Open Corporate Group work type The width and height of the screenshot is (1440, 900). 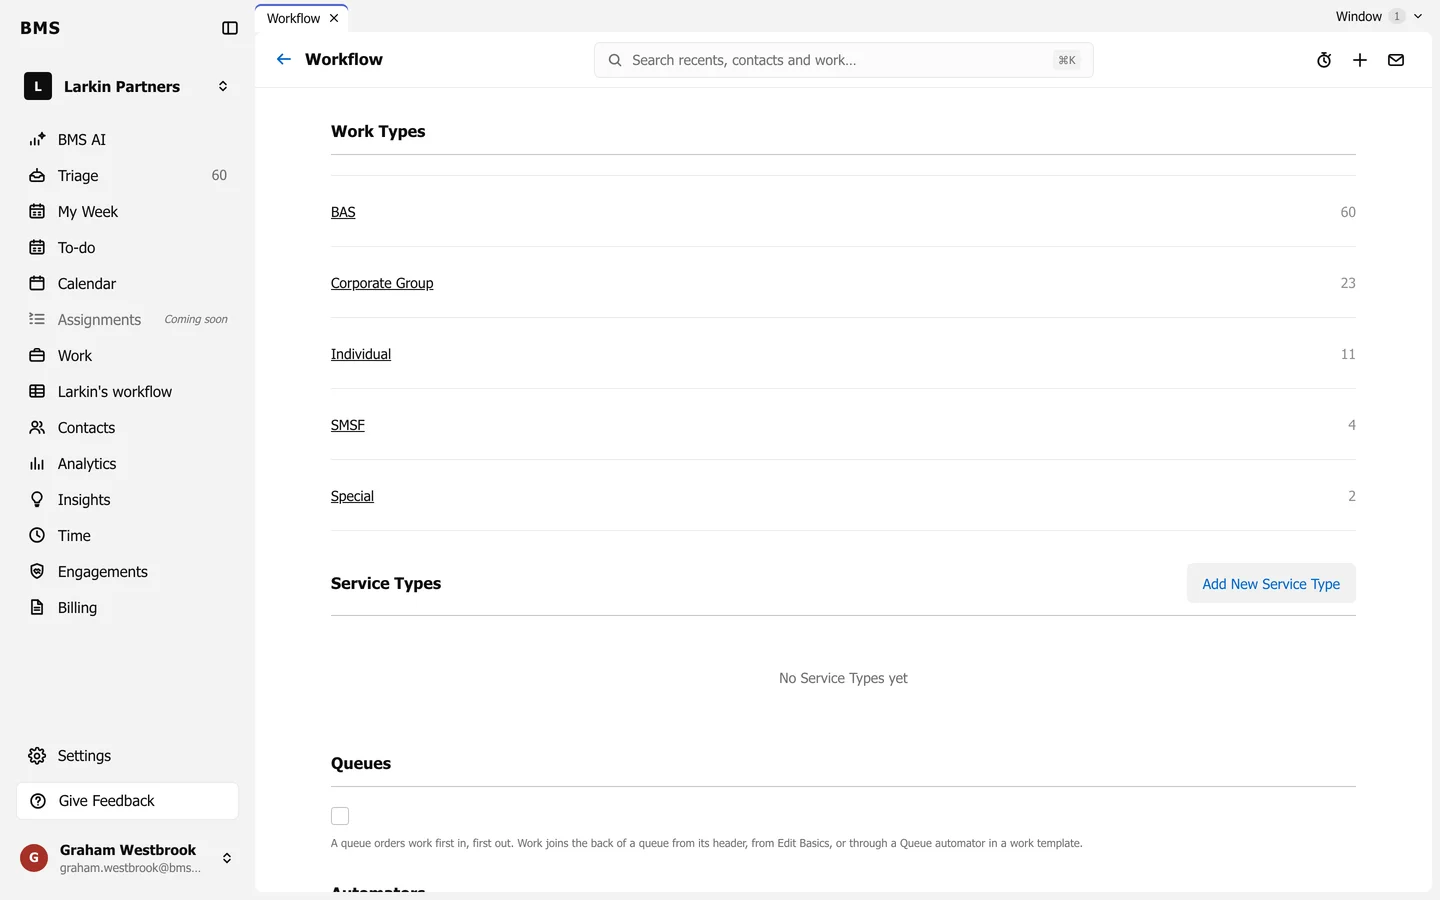[x=382, y=283]
